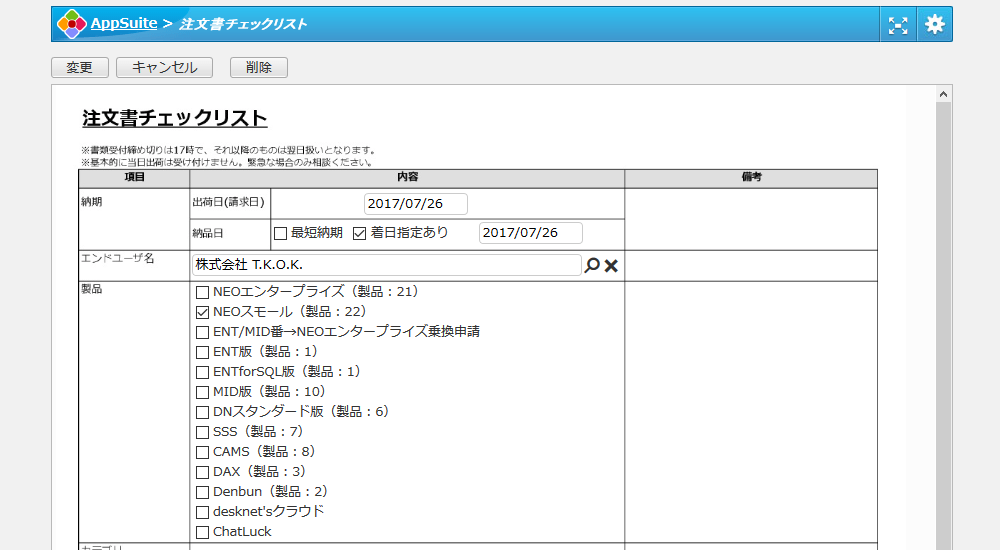The image size is (1000, 550).
Task: Check the DNスタンダード版 checkbox
Action: (x=203, y=412)
